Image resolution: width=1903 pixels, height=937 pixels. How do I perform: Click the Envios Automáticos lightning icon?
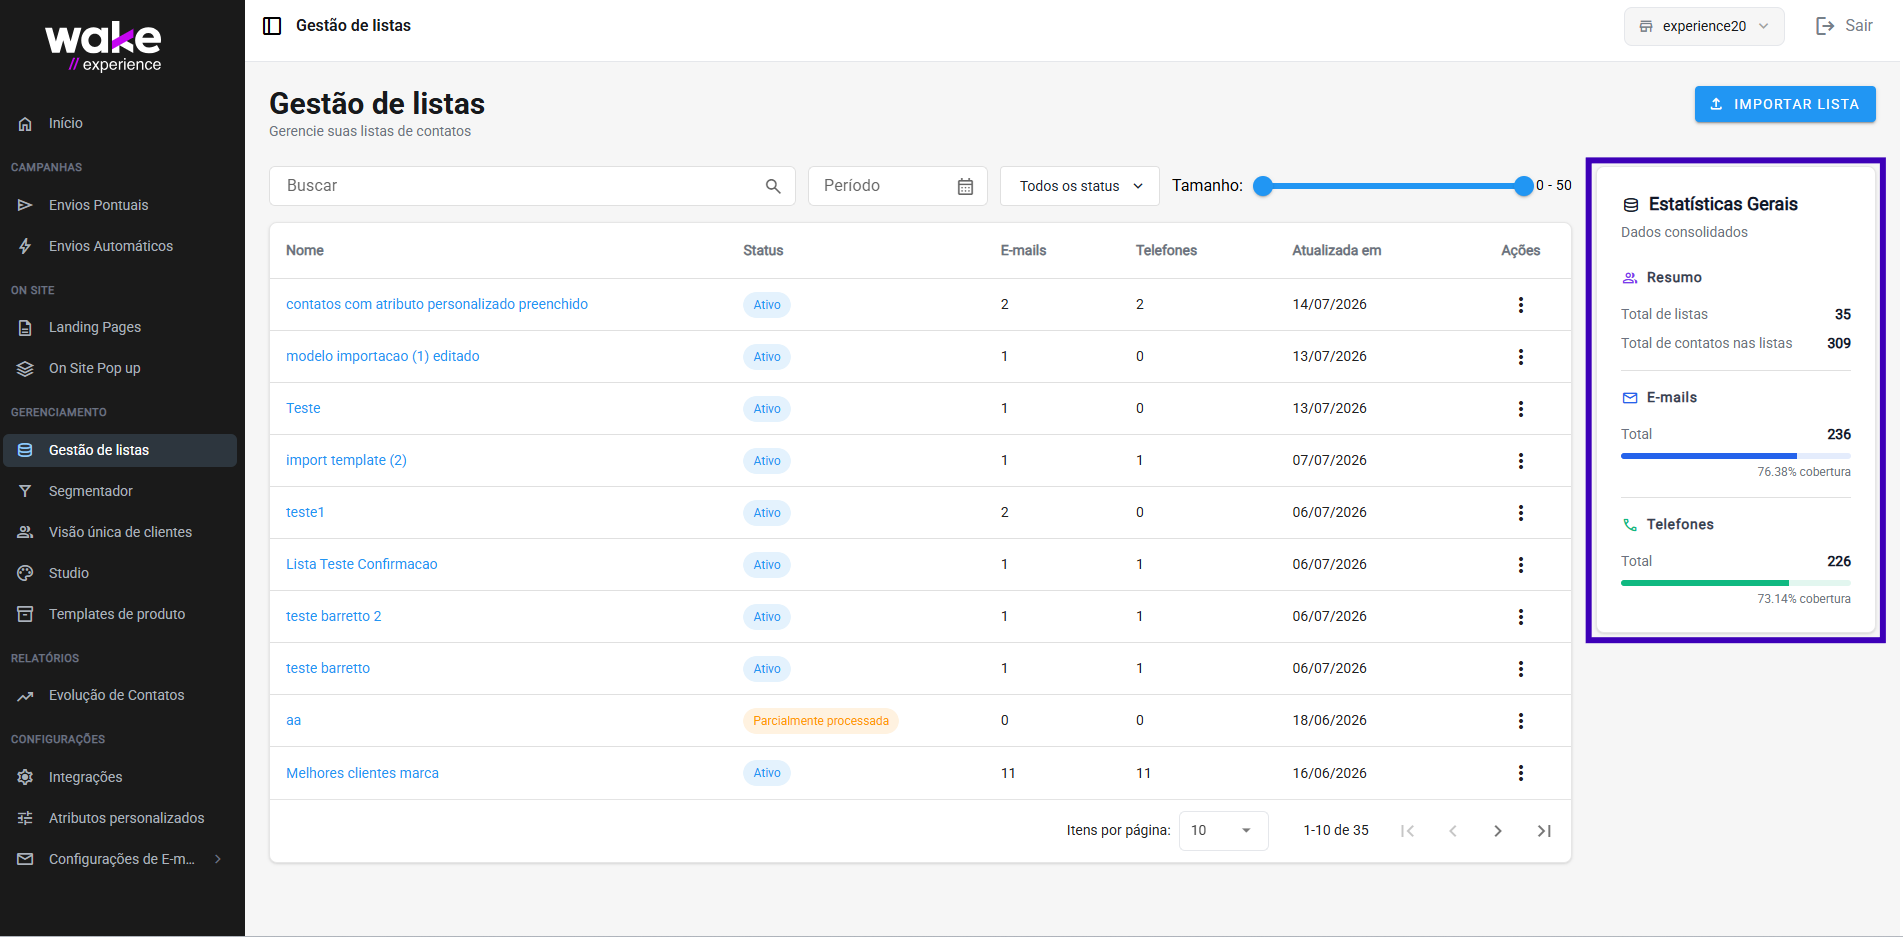[x=25, y=247]
